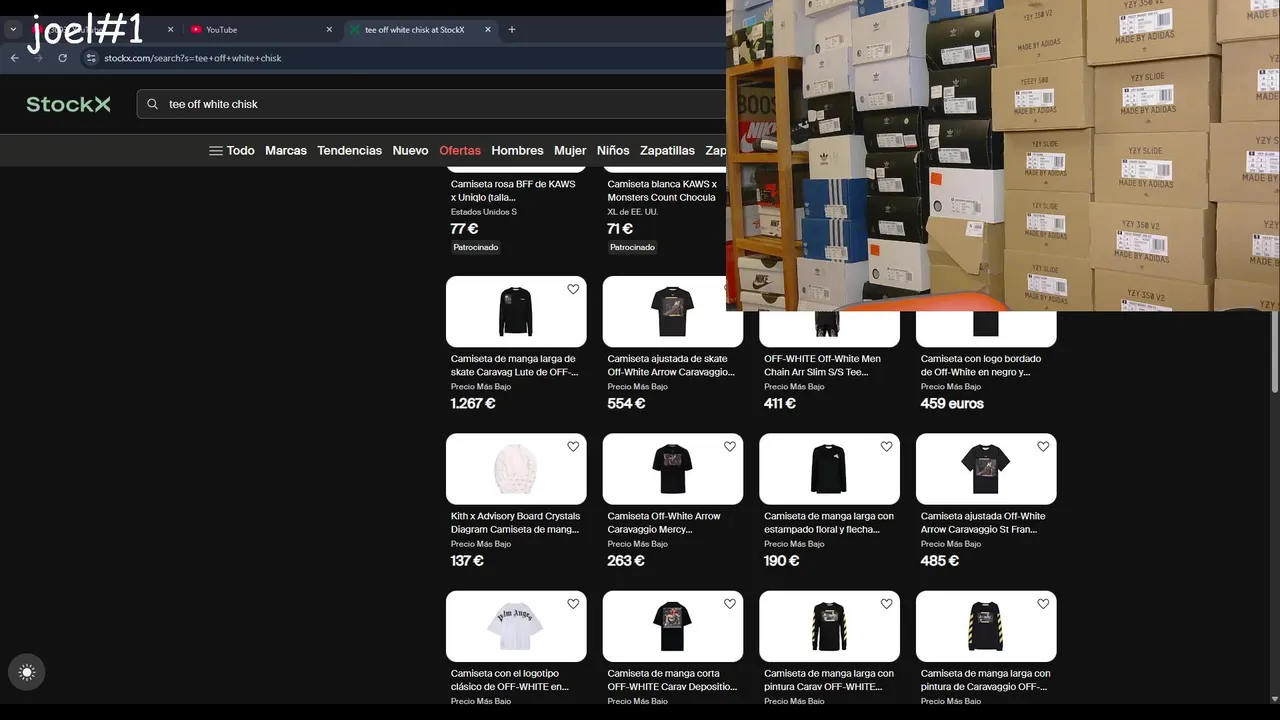This screenshot has width=1280, height=720.
Task: Open 'OFF-WHITE Off-White Men Chain Arr' title
Action: point(822,365)
